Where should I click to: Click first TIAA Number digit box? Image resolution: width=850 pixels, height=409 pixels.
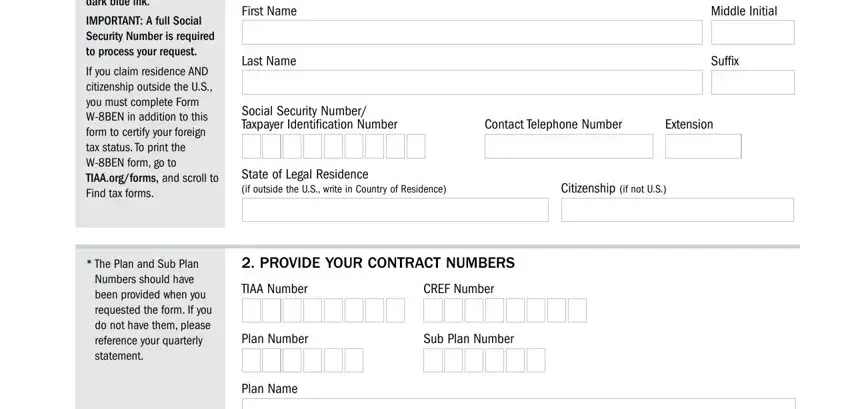point(251,310)
